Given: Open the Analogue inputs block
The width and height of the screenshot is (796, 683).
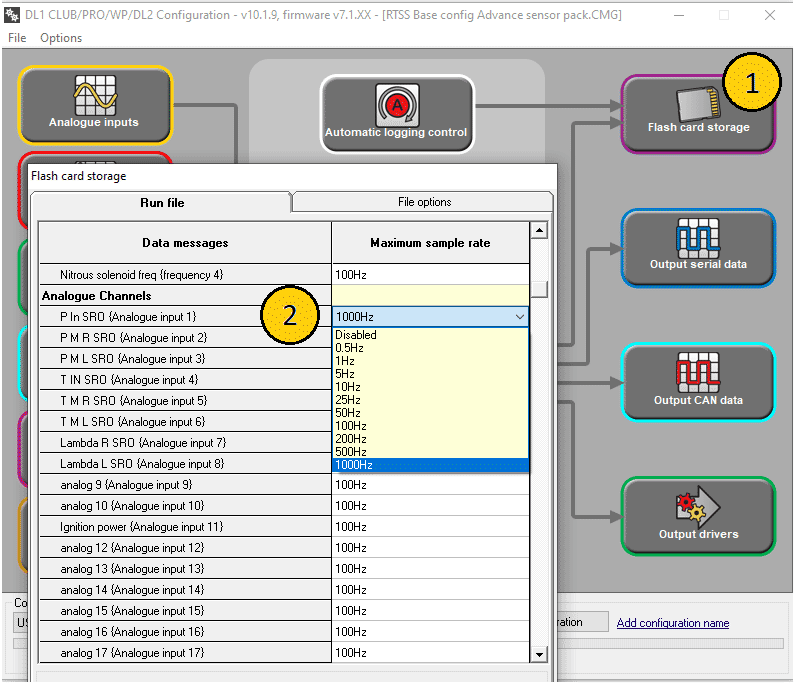Looking at the screenshot, I should (95, 104).
